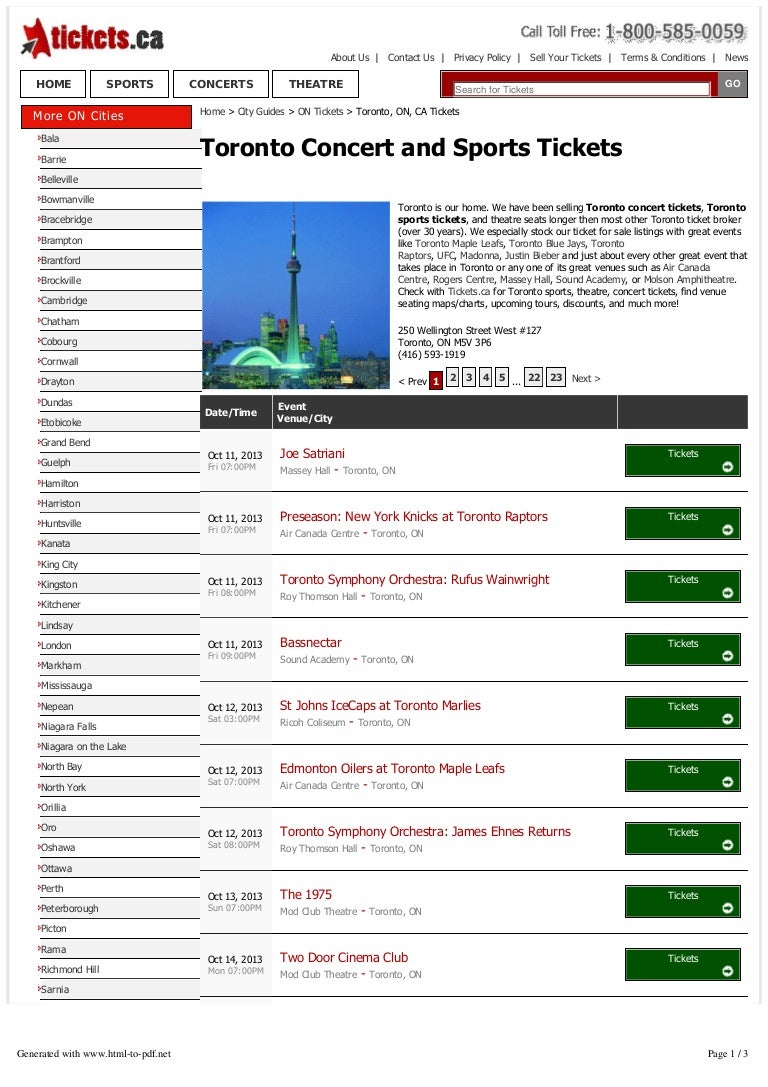Open the Bassnectar event
768x1087 pixels.
311,643
